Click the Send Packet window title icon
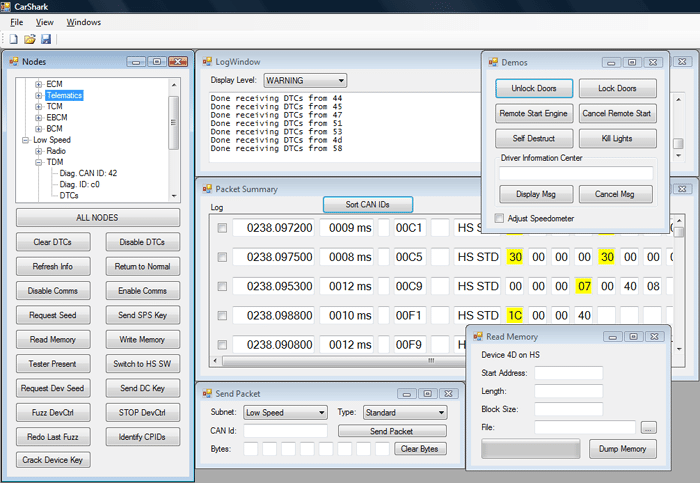Image resolution: width=700 pixels, height=483 pixels. 207,393
